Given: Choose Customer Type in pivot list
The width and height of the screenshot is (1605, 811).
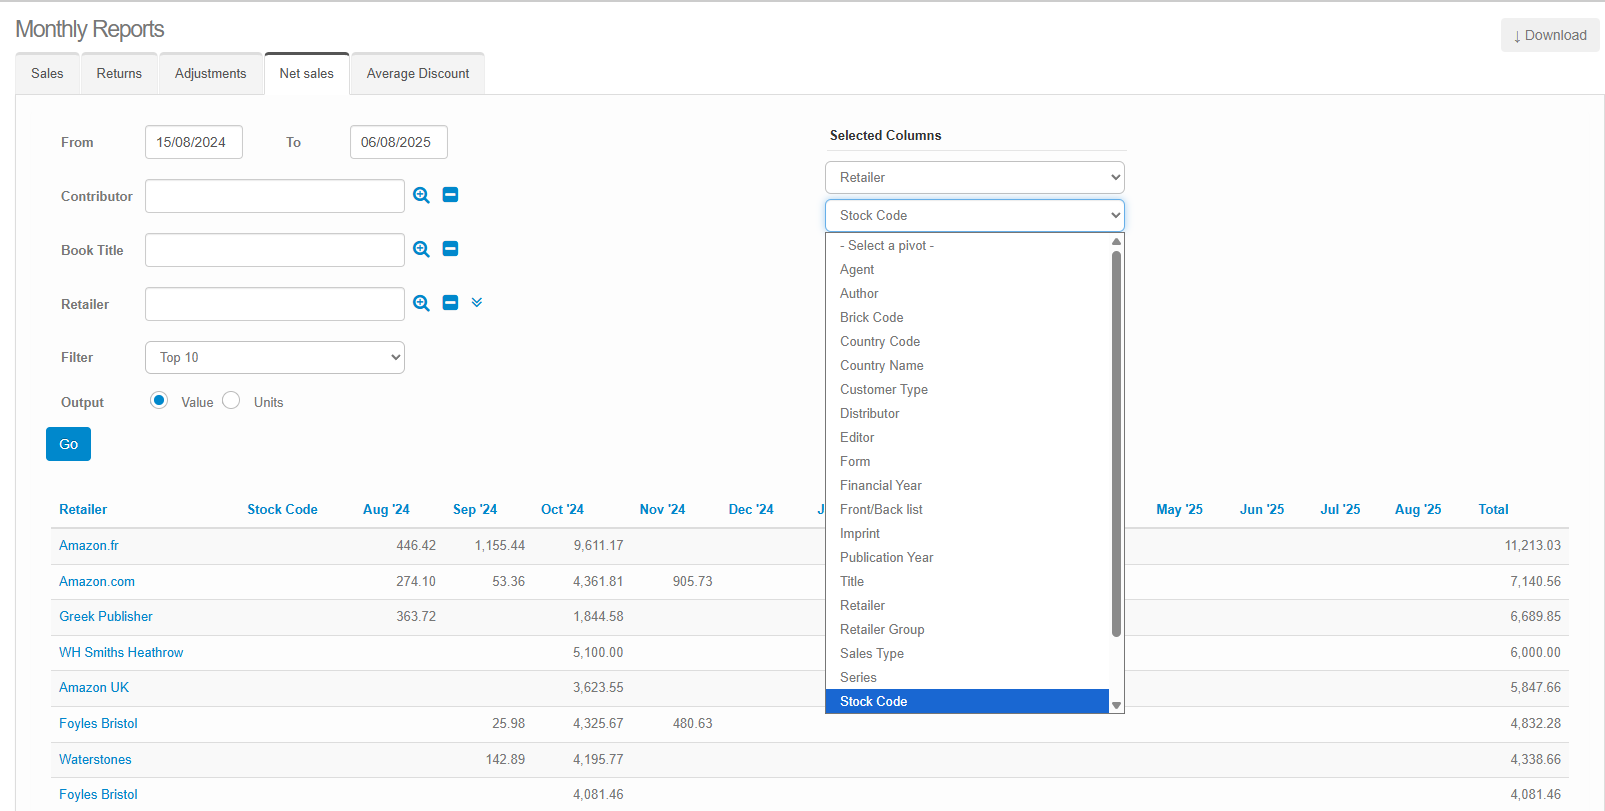Looking at the screenshot, I should click(967, 389).
